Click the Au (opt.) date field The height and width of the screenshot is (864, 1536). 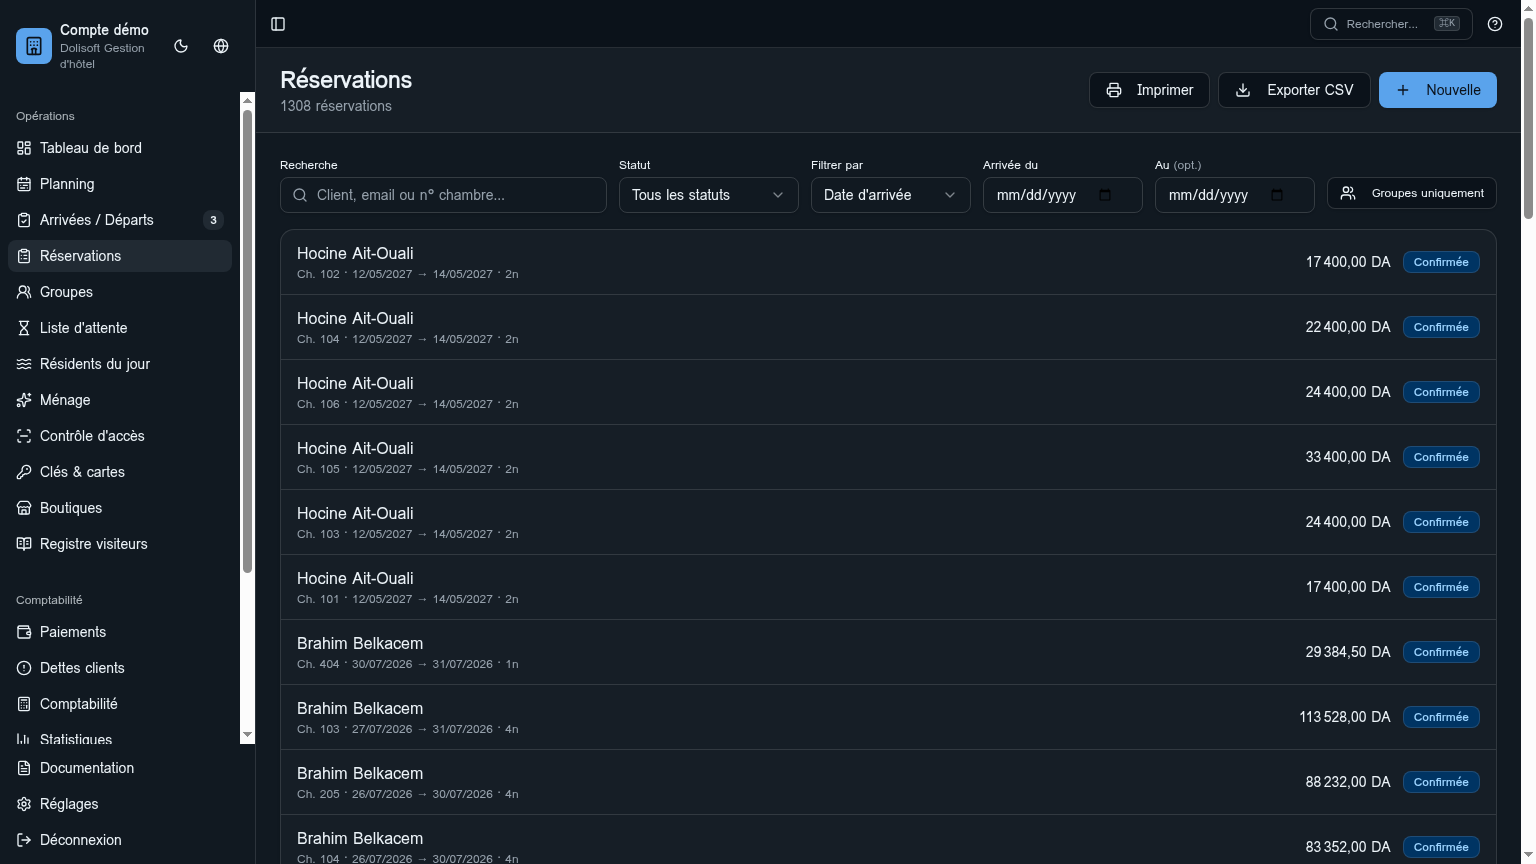1235,195
